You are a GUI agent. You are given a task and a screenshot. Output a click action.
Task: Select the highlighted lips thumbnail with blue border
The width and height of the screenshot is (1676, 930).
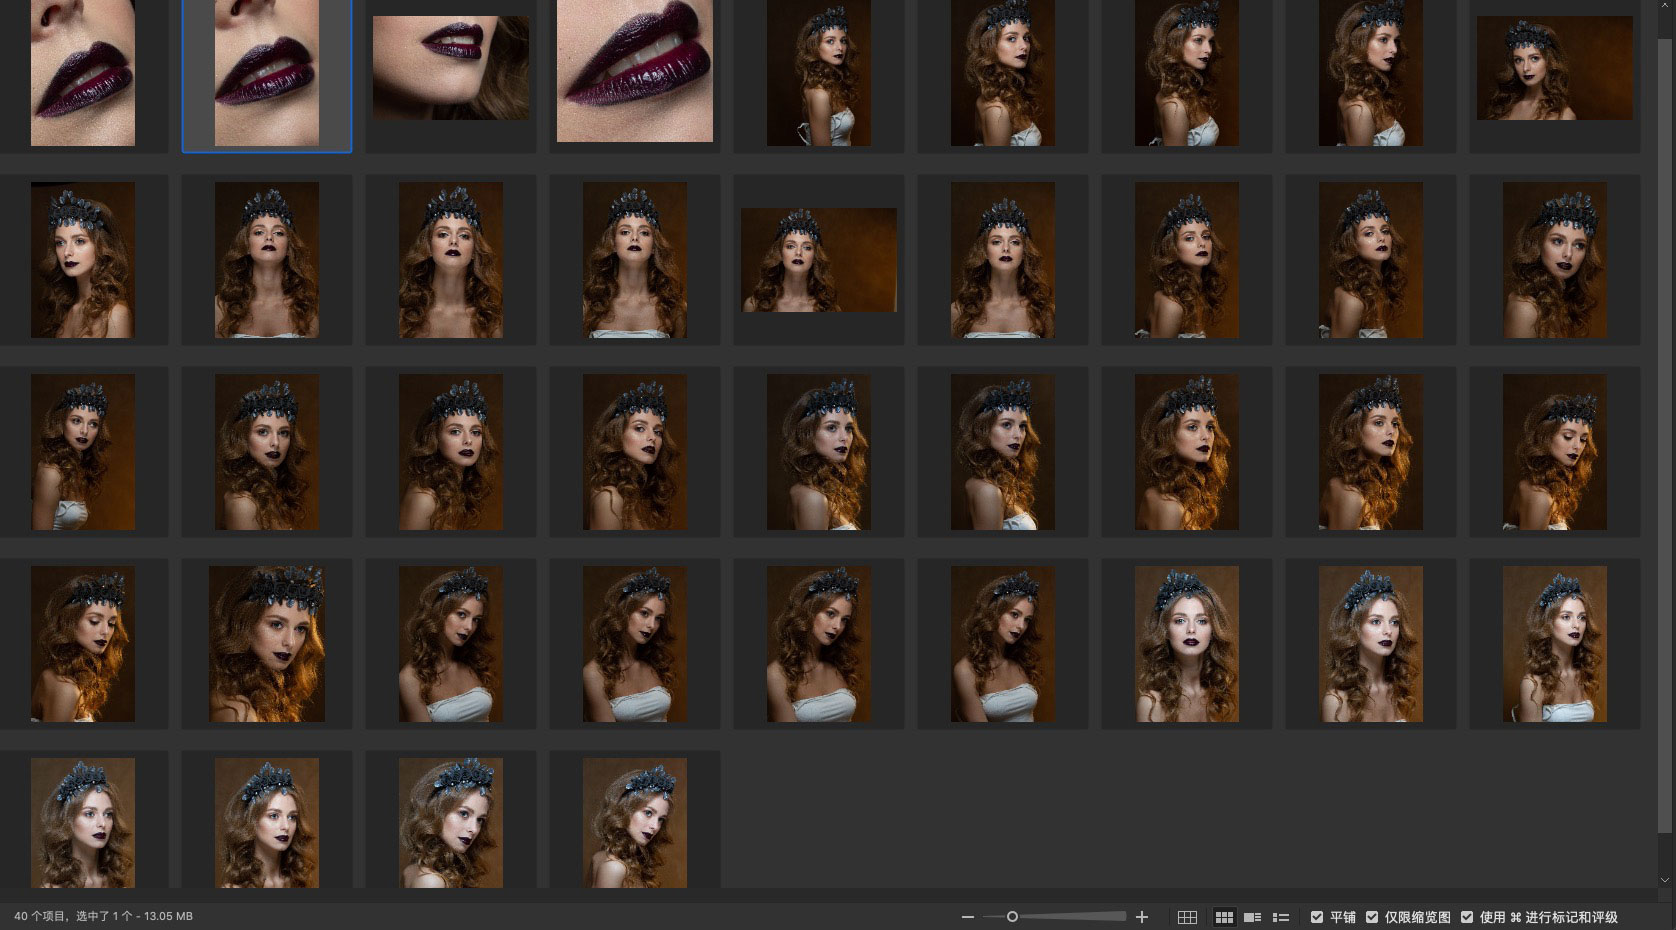coord(267,73)
